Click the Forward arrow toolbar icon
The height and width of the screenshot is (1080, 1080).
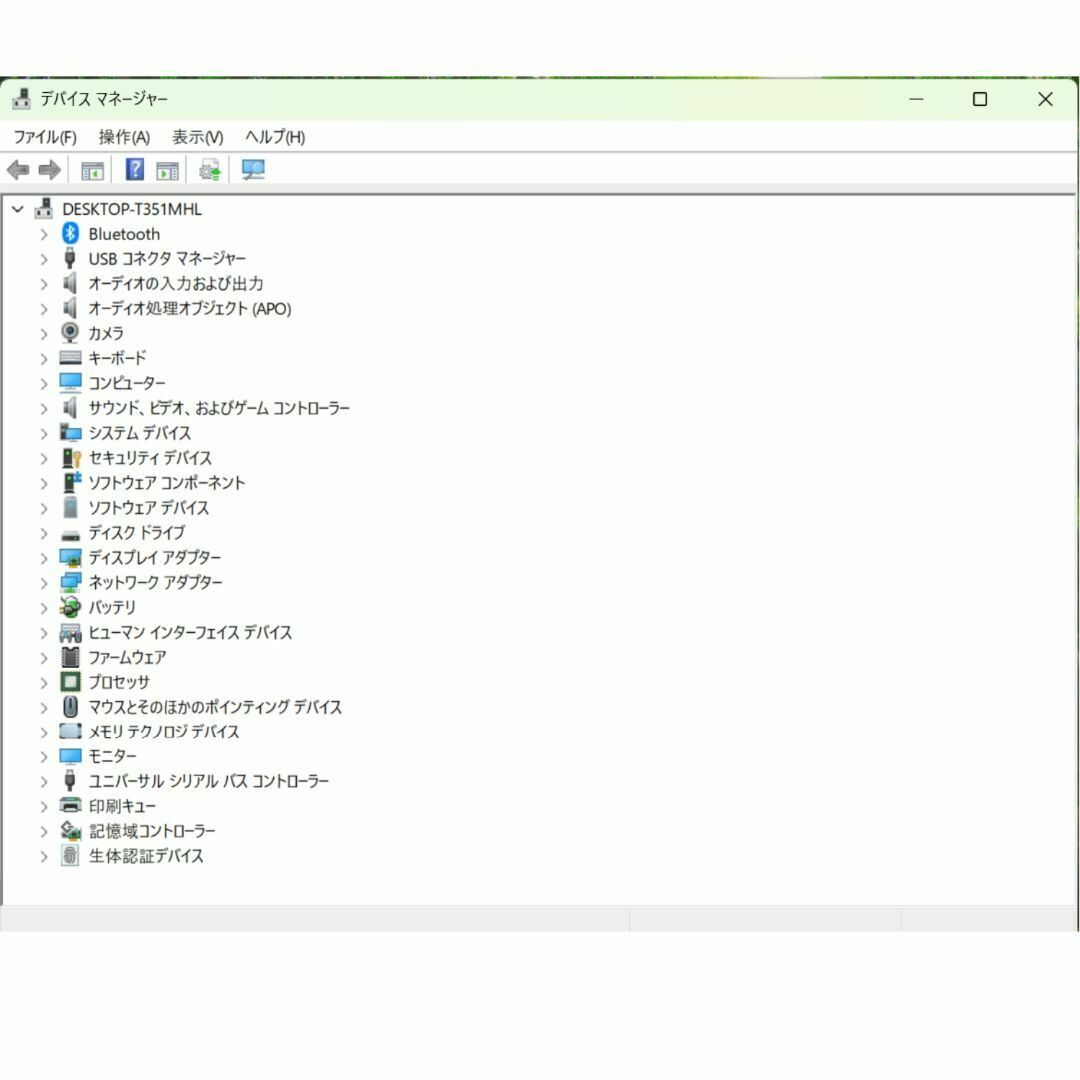tap(50, 169)
